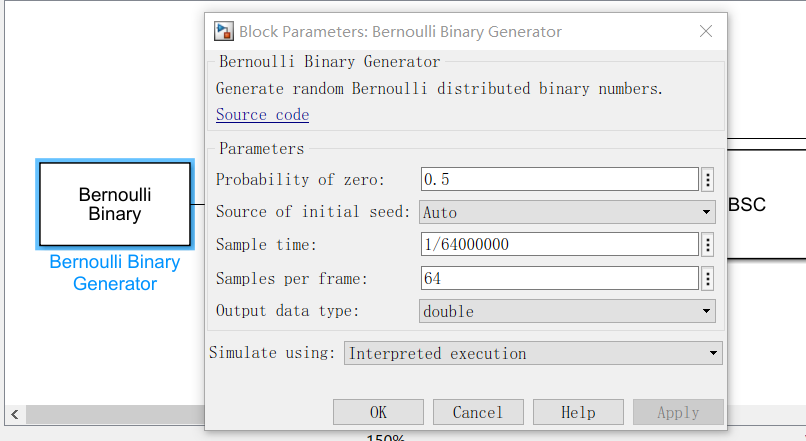Expand Source of initial seed dropdown

click(567, 212)
